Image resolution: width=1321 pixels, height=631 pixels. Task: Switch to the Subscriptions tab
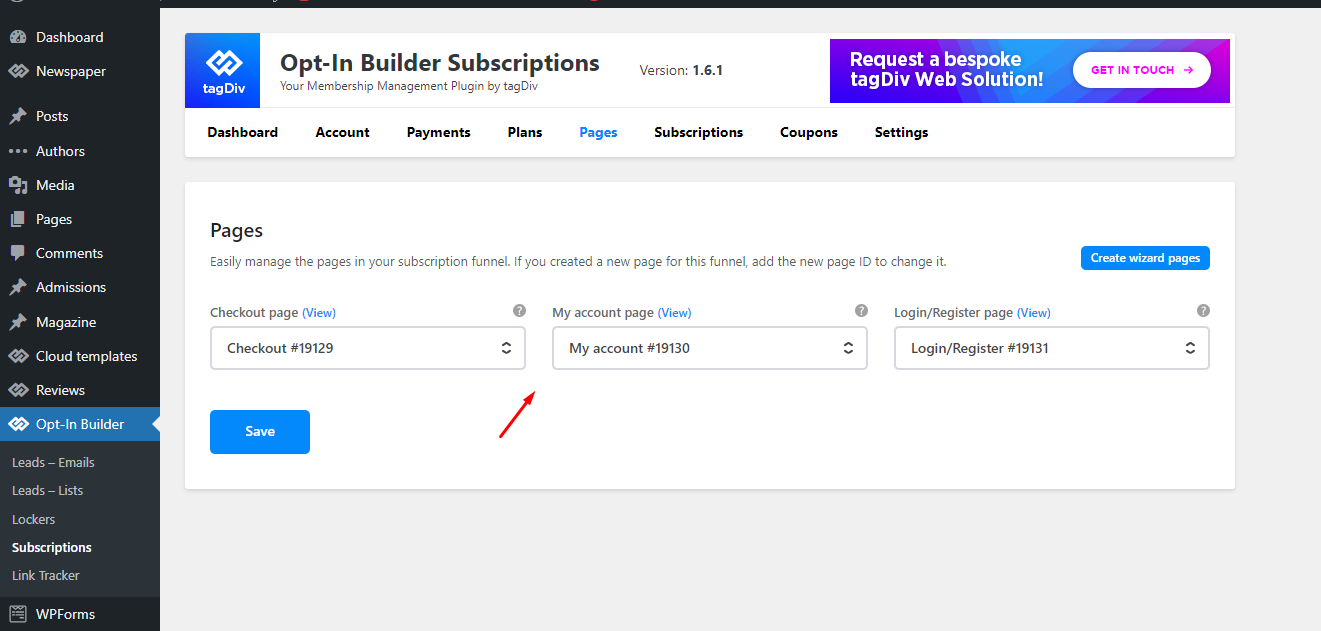point(699,132)
